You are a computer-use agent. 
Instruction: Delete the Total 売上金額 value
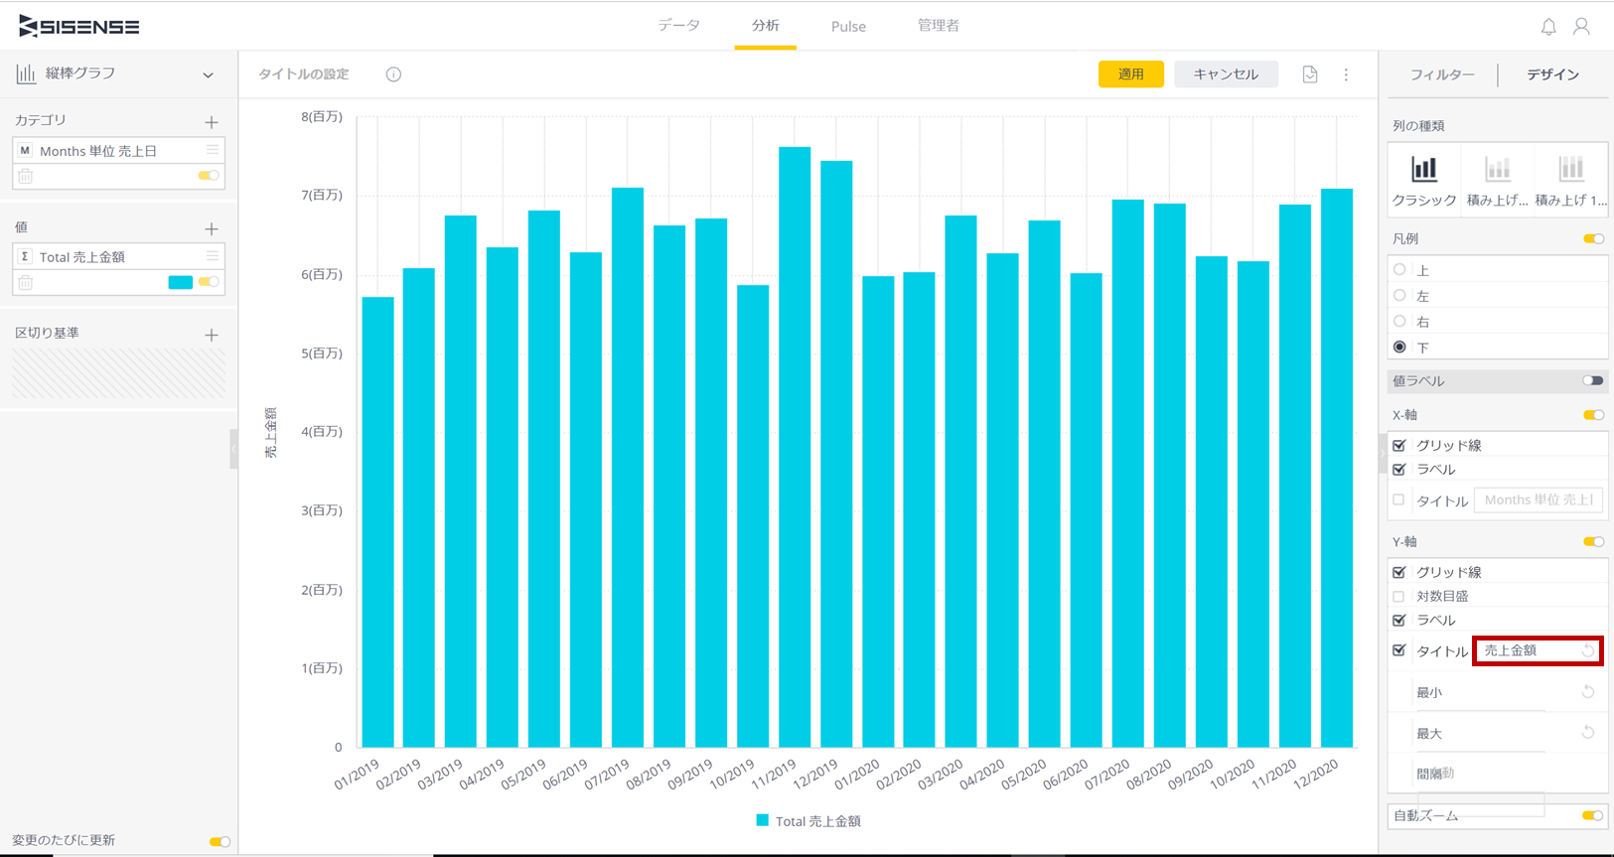point(26,283)
